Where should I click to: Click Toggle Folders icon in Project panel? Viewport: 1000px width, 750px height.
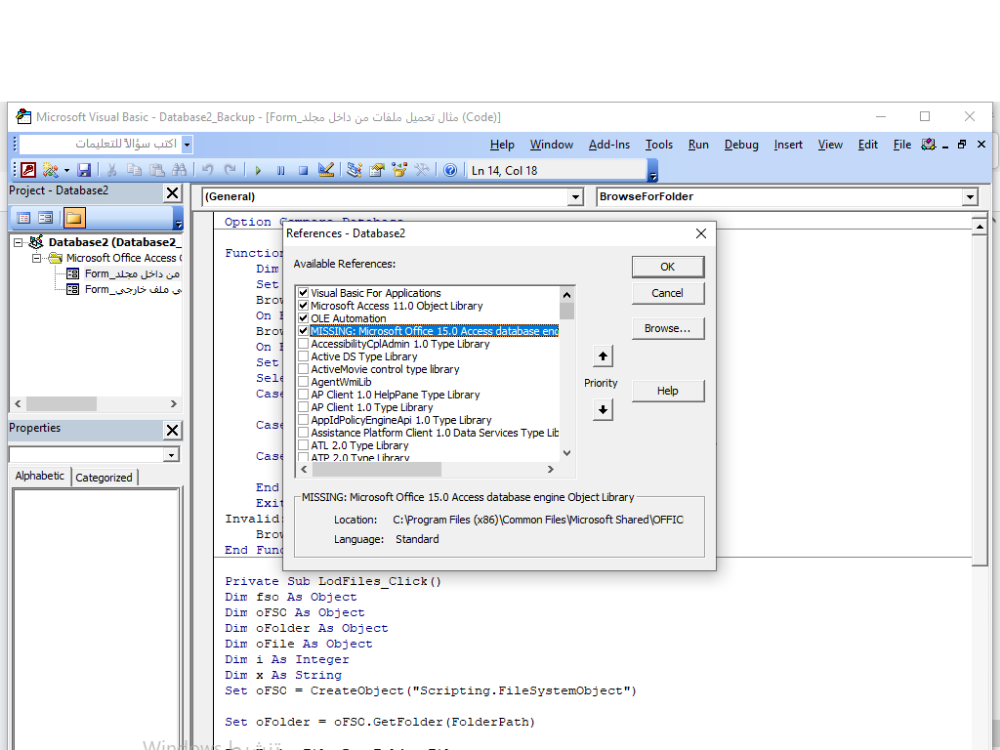tap(74, 218)
